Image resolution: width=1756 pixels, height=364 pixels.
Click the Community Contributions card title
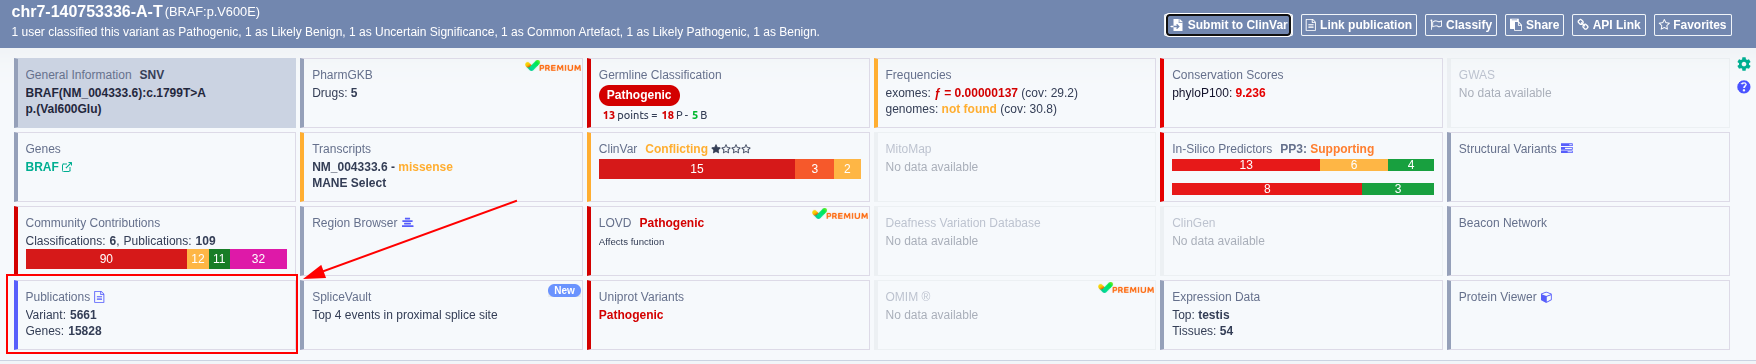tap(93, 223)
